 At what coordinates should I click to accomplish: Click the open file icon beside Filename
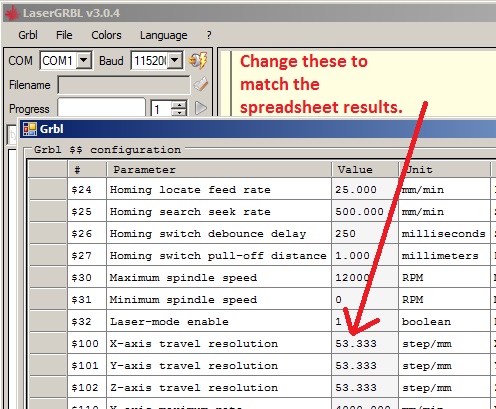click(x=201, y=85)
